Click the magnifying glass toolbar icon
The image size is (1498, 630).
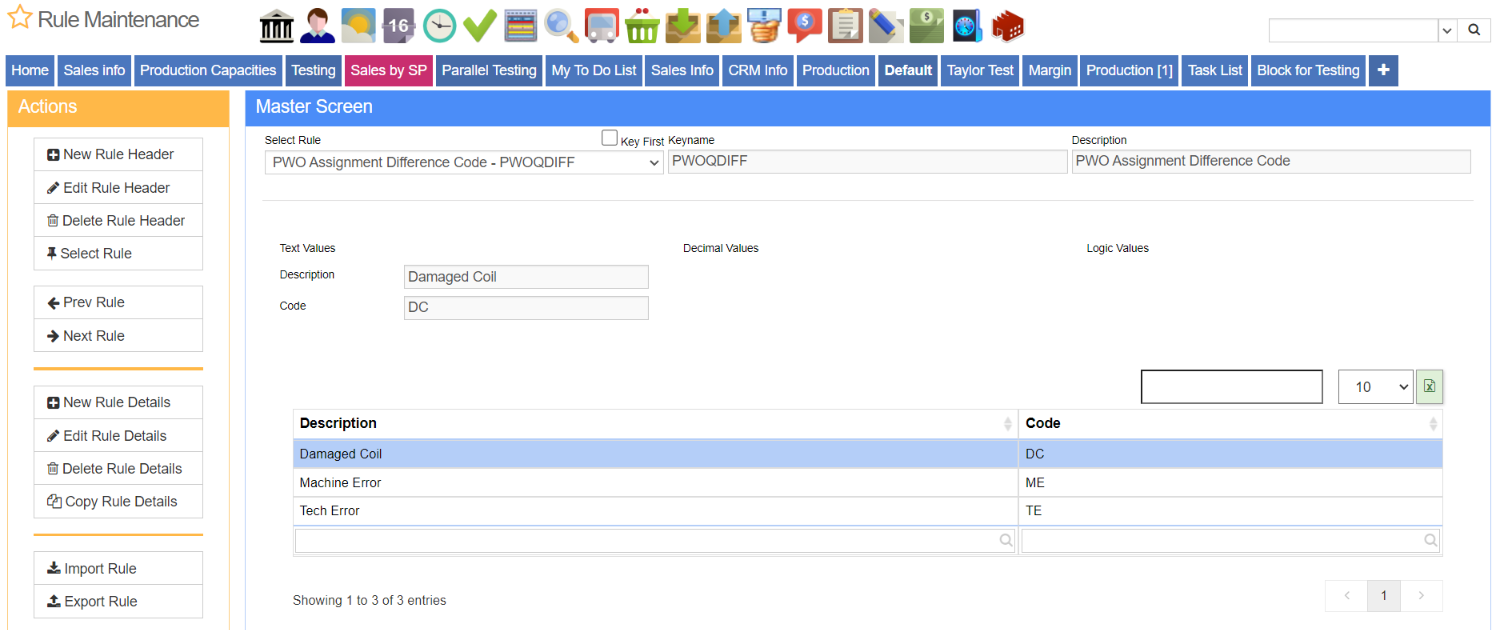click(561, 26)
